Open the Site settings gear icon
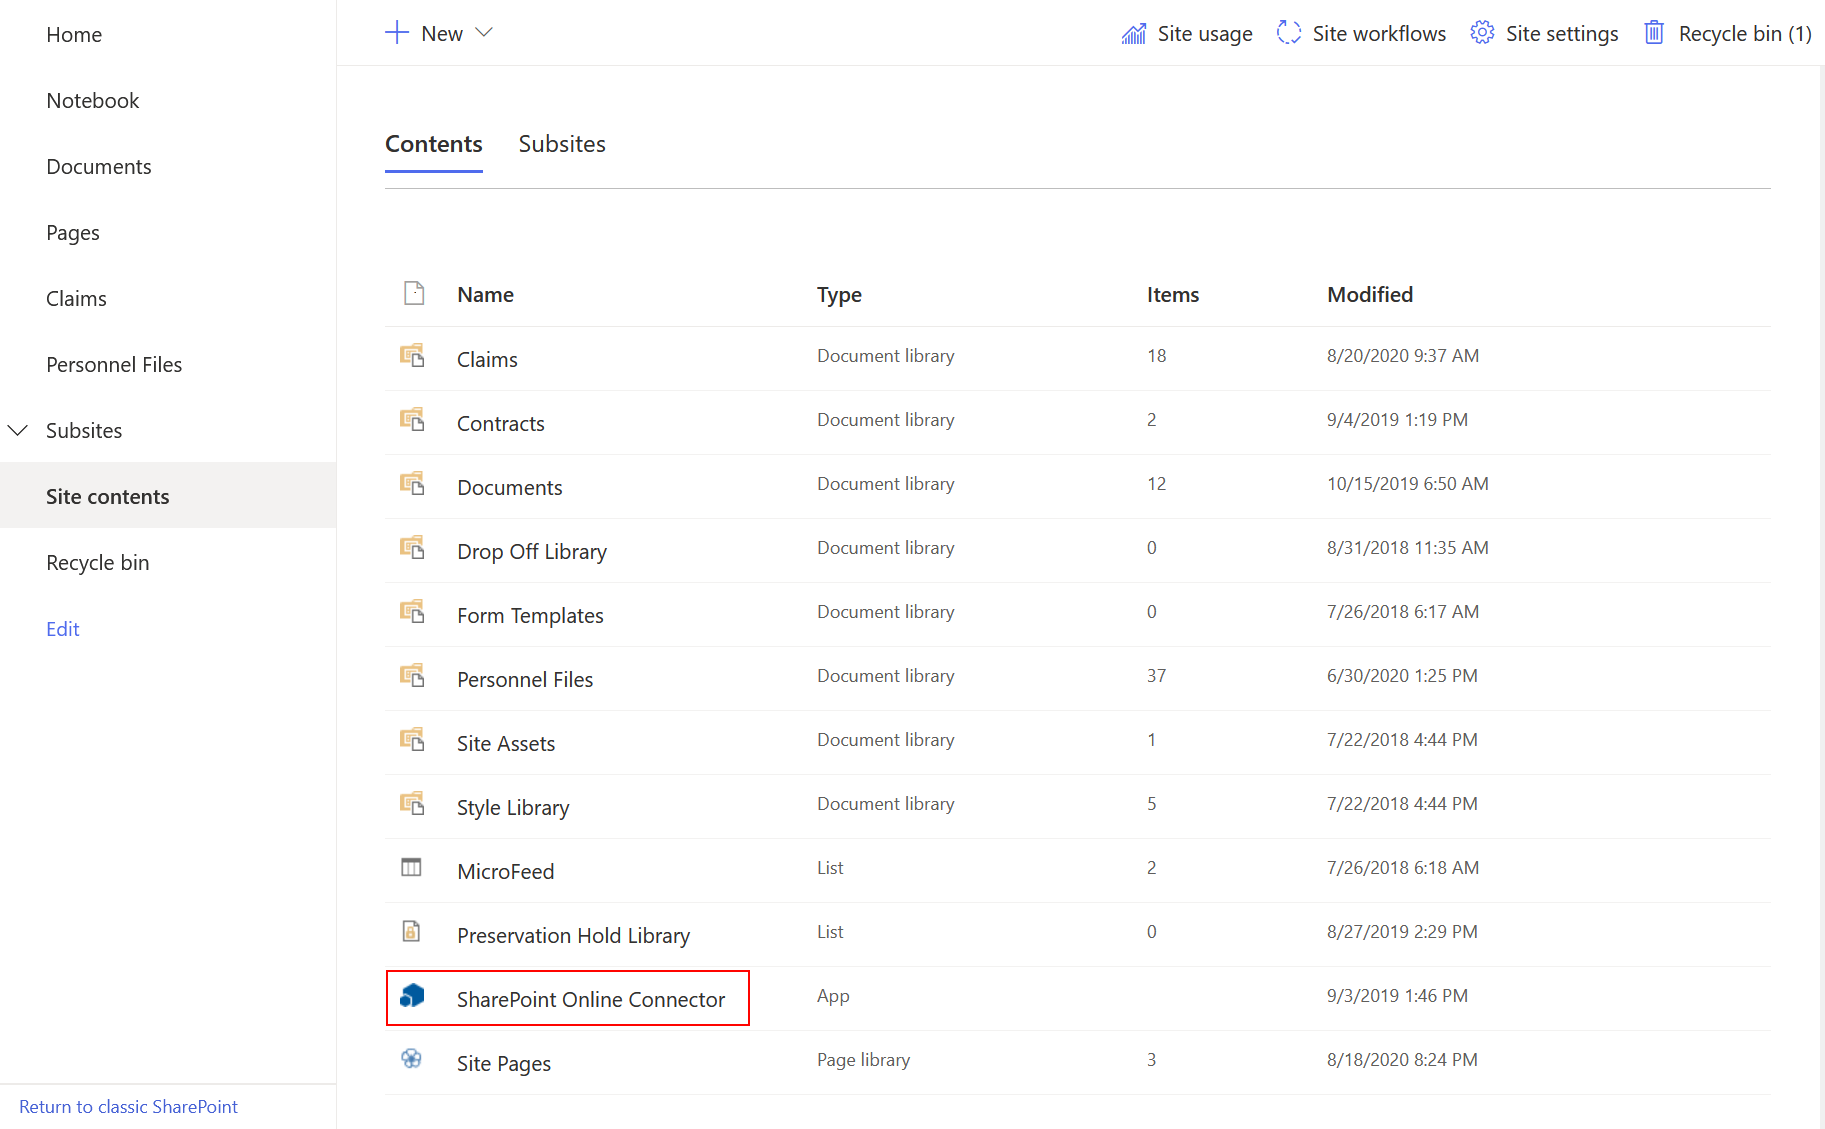 [x=1481, y=32]
